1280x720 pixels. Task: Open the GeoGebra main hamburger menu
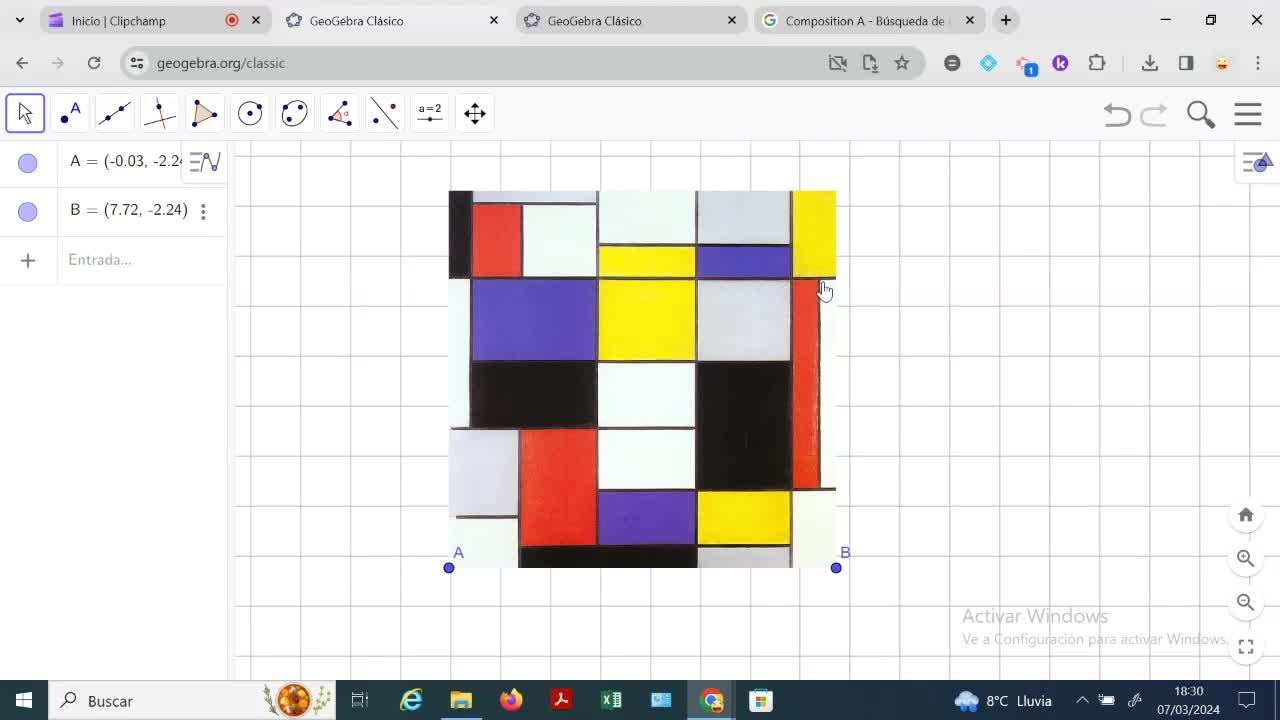[x=1248, y=114]
